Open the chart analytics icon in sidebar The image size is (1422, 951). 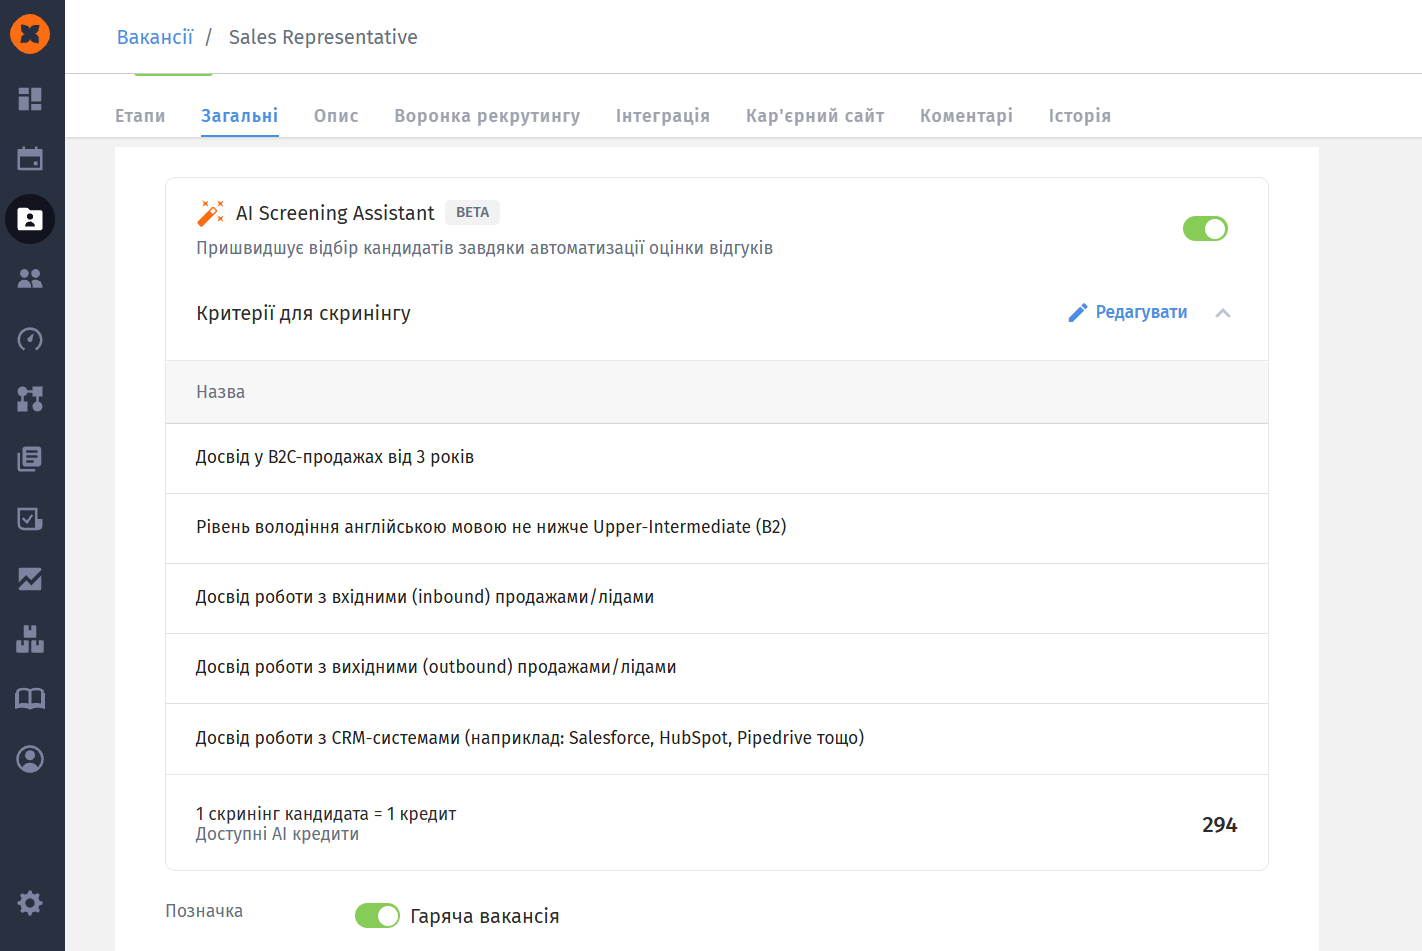[x=30, y=579]
